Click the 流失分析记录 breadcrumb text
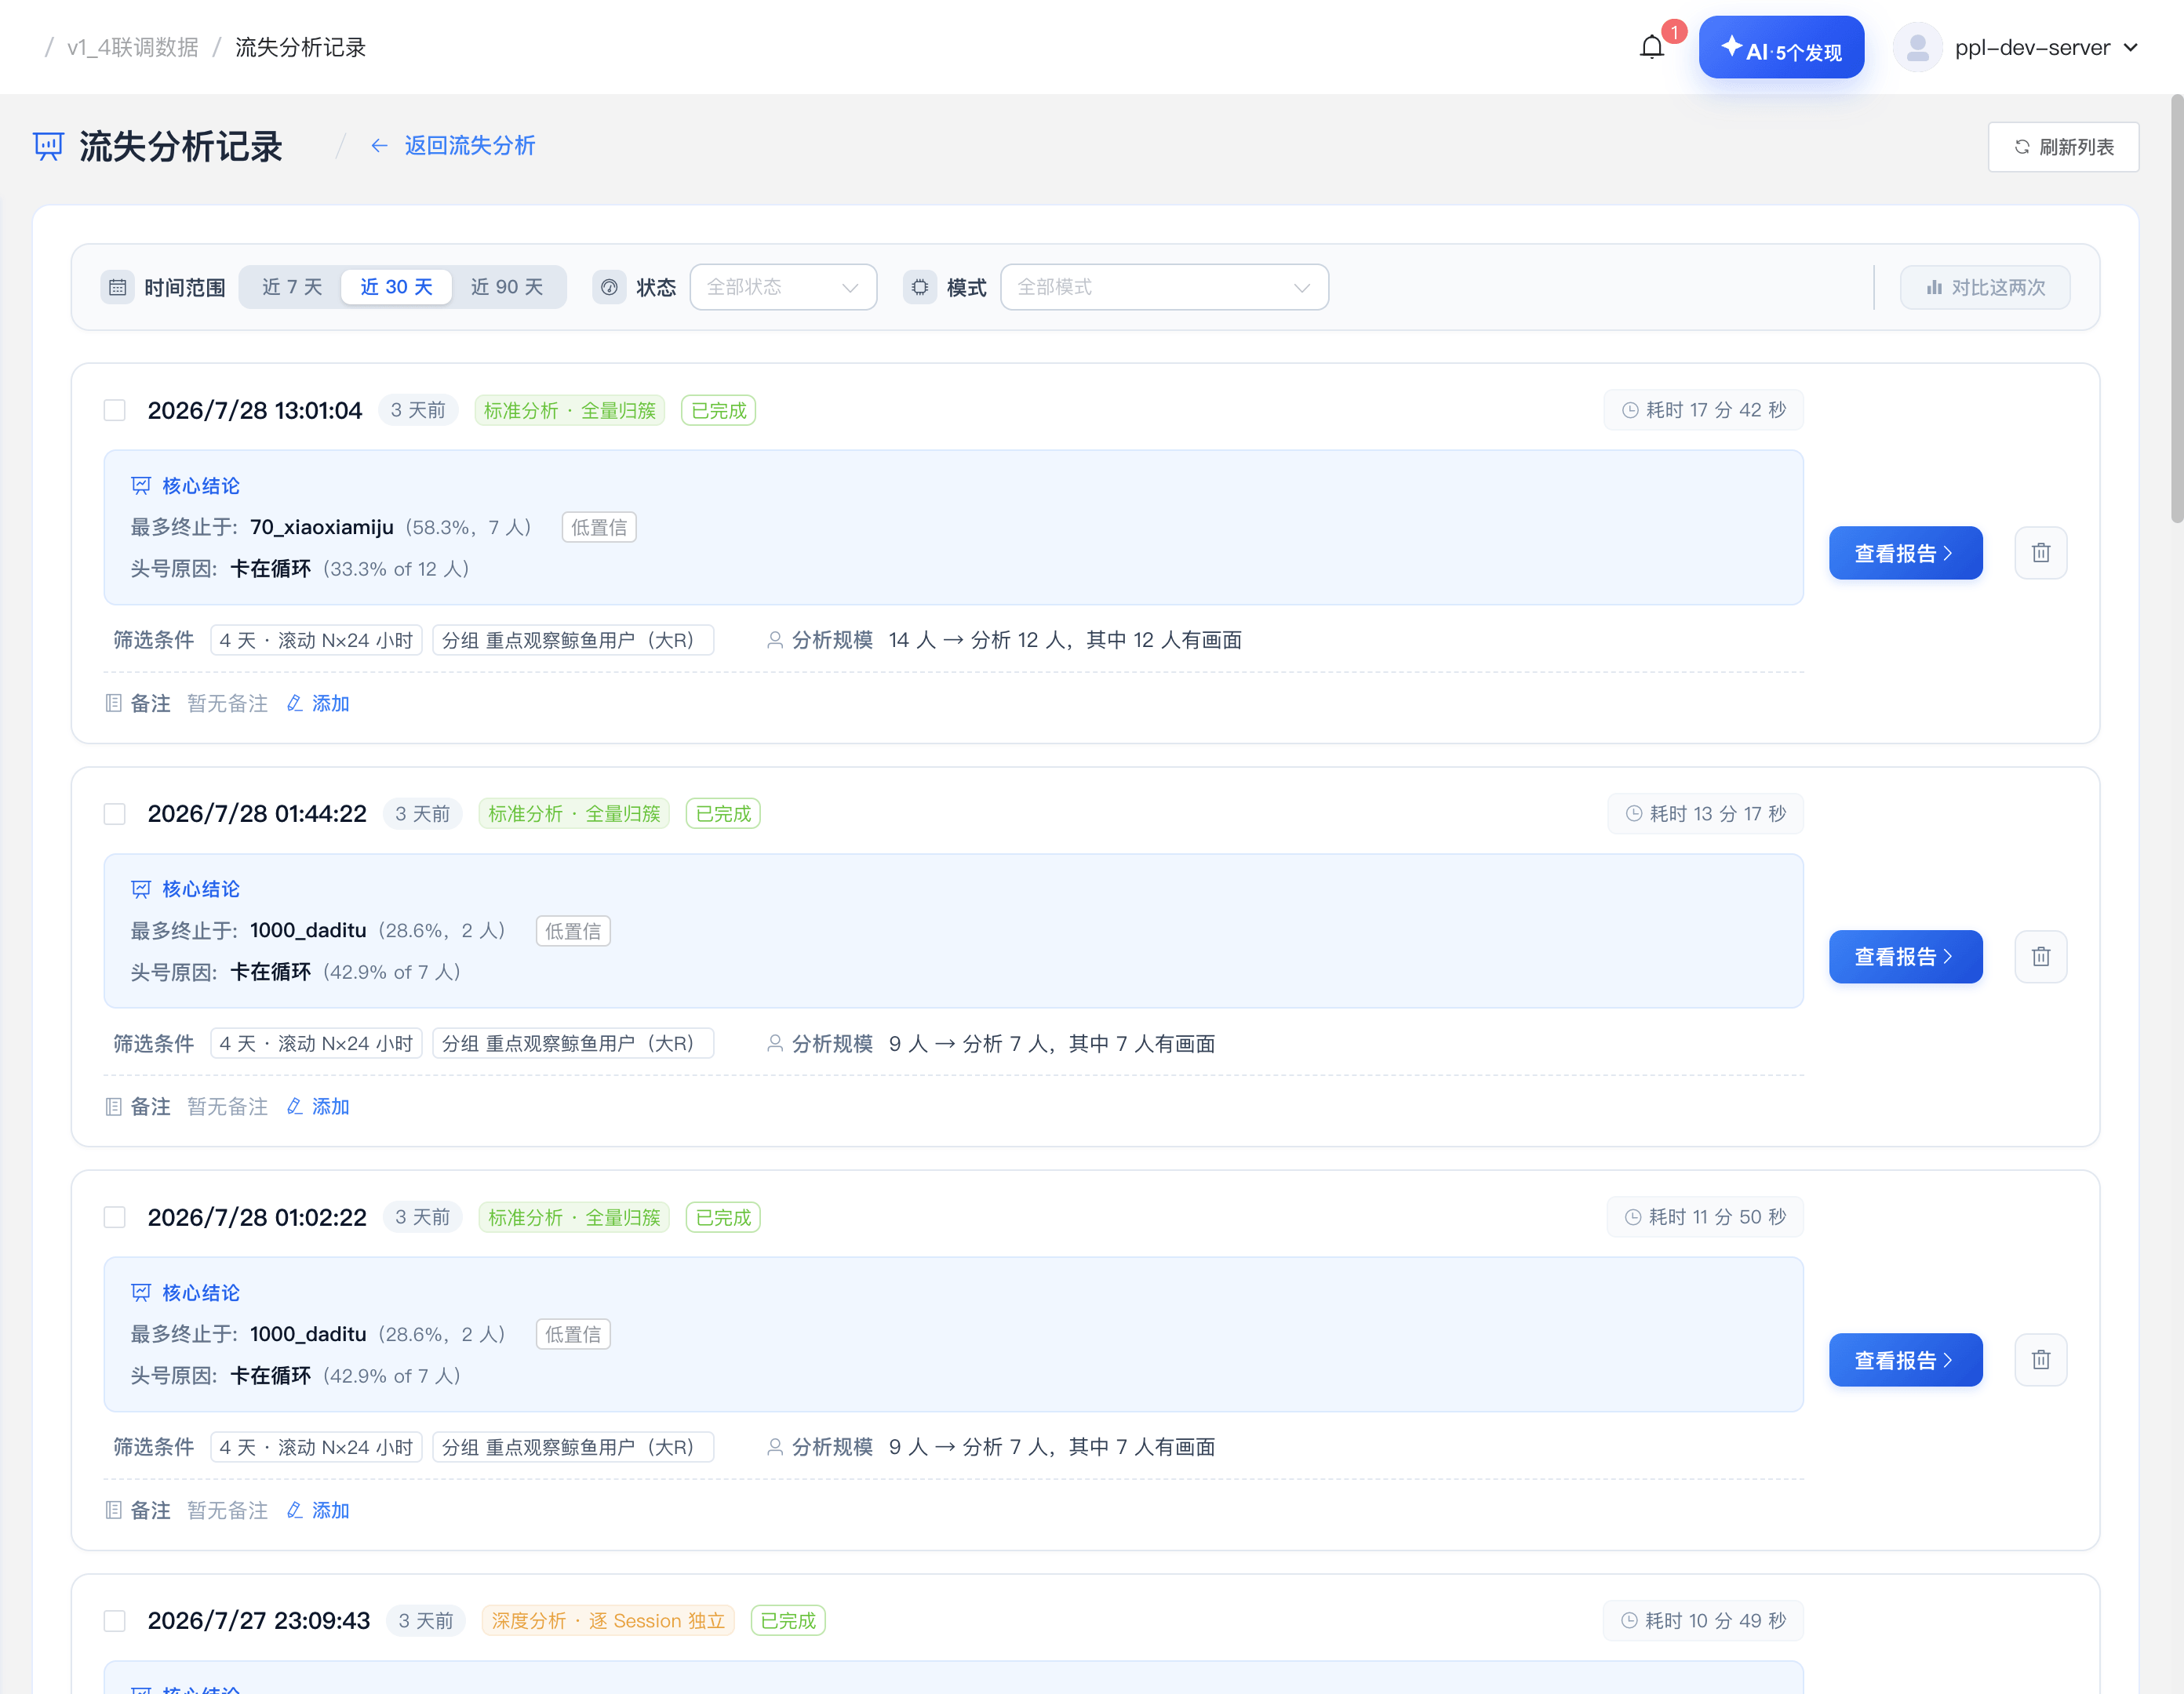 click(301, 47)
